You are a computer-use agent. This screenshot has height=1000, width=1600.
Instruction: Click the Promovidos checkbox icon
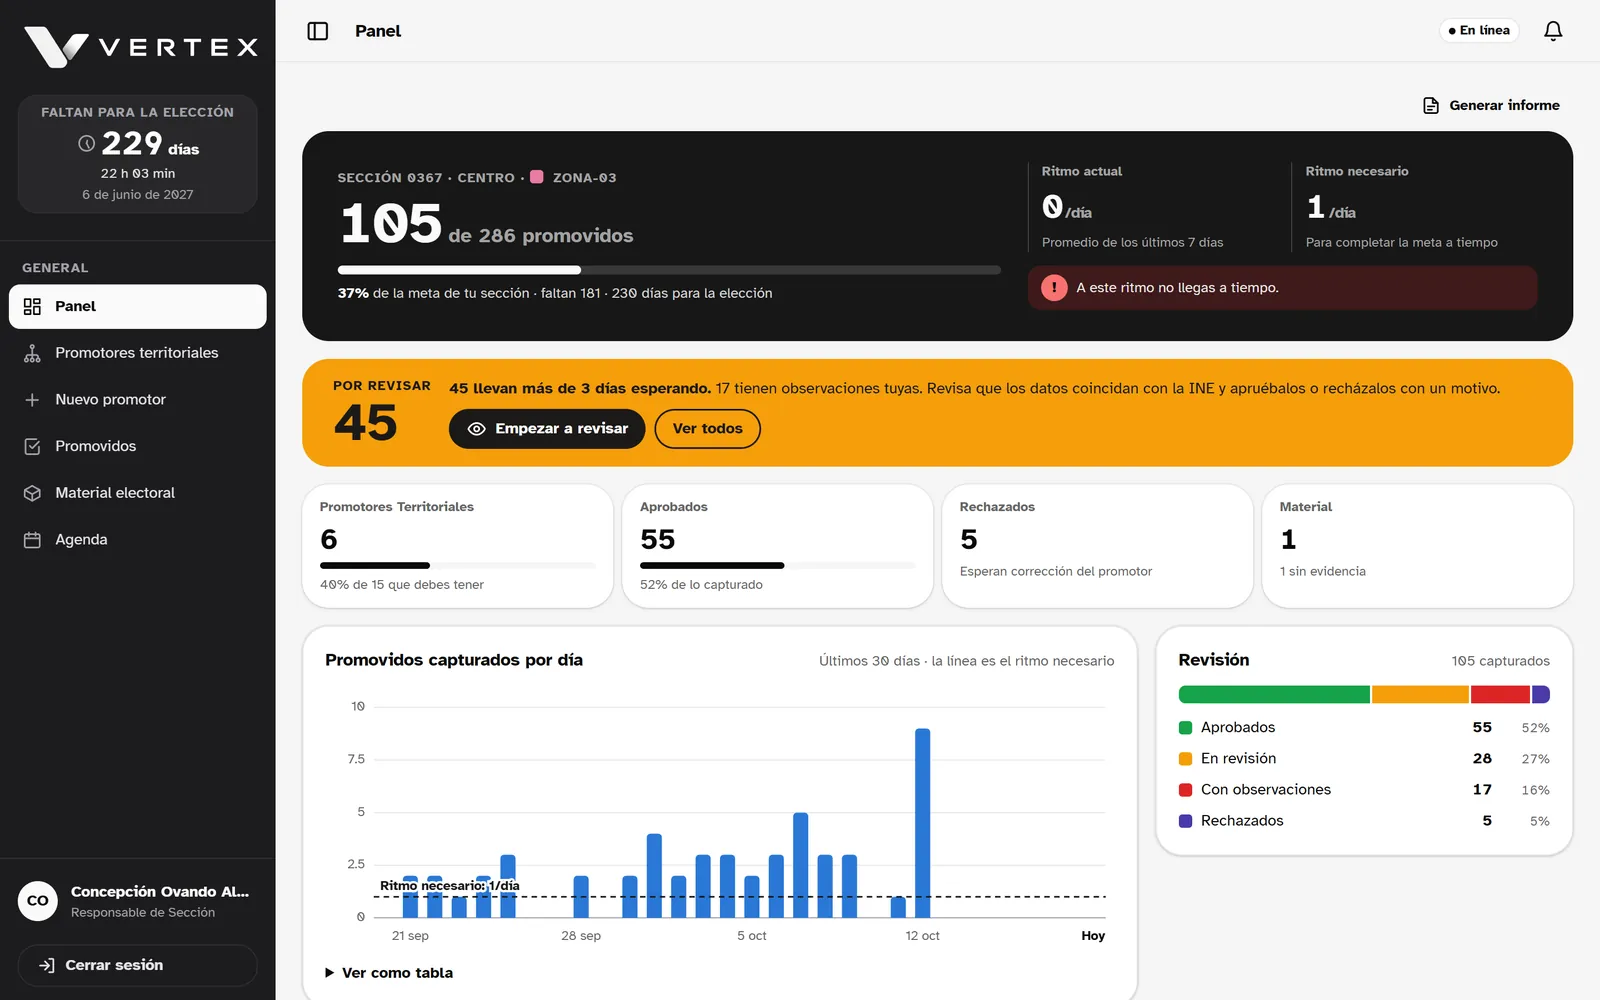pos(32,446)
